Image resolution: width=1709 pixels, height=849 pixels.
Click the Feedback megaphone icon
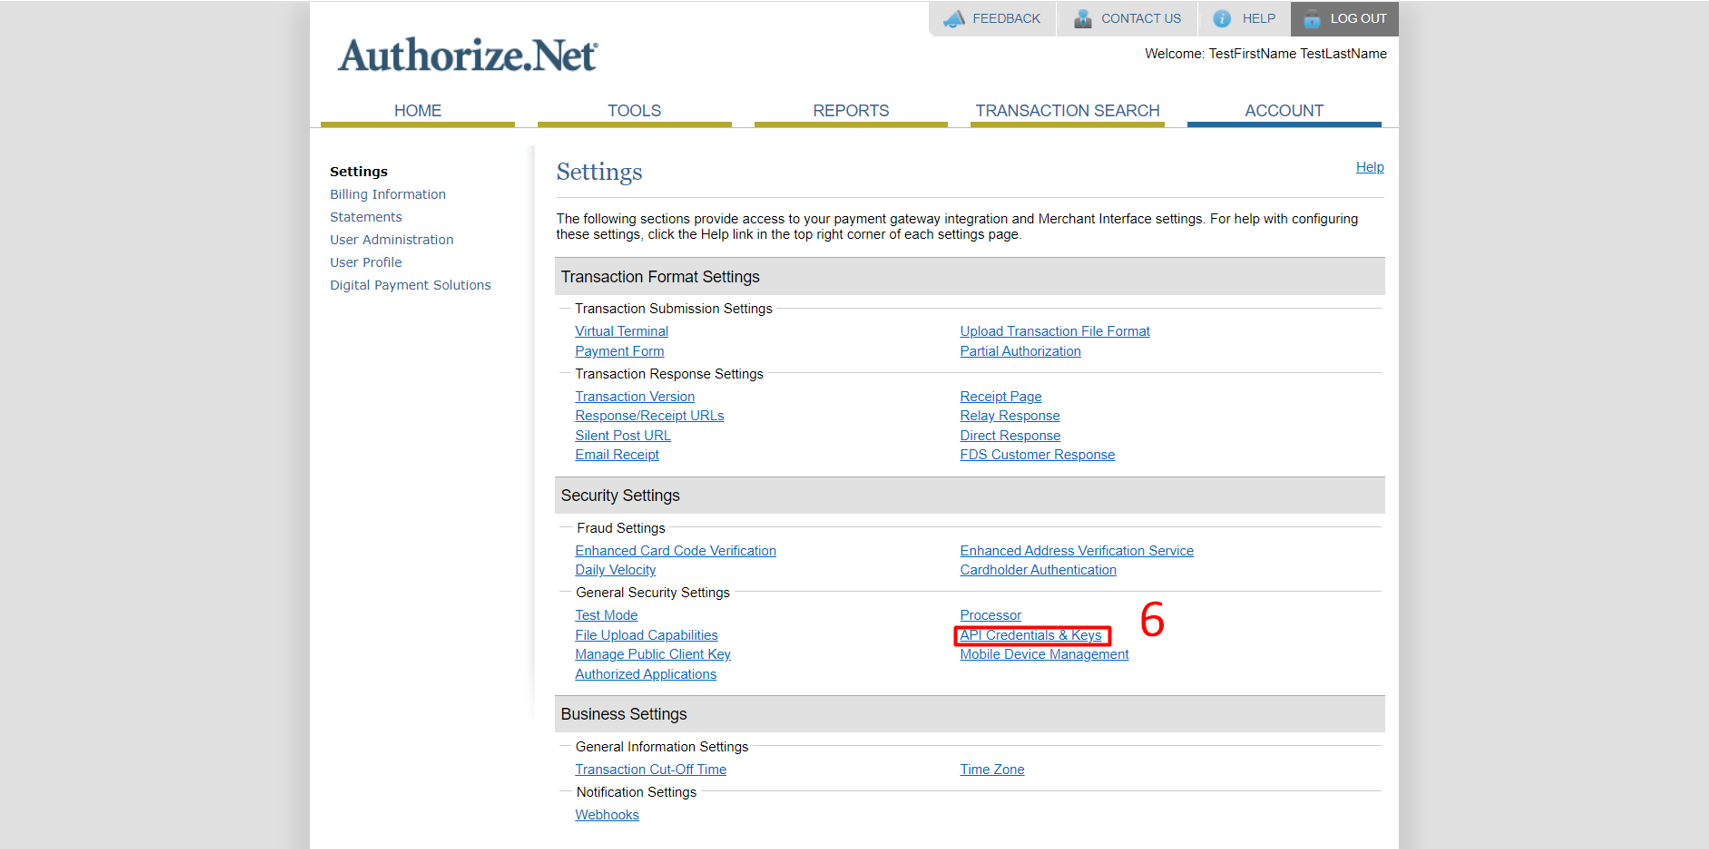click(x=954, y=19)
